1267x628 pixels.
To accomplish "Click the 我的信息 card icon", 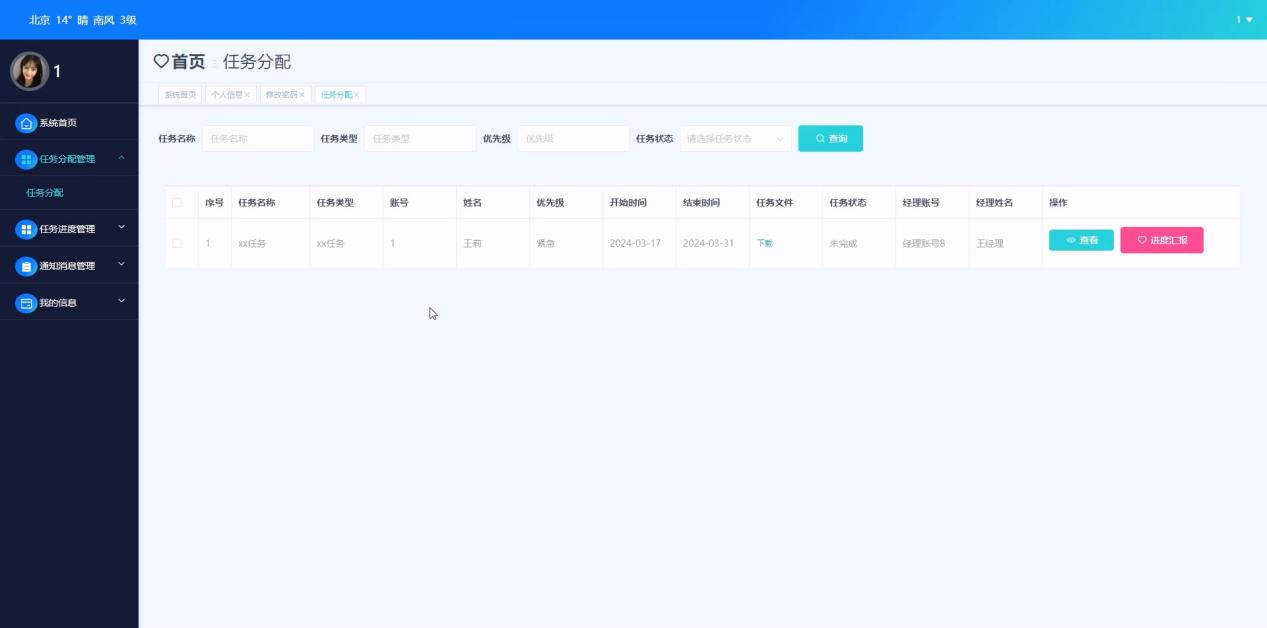I will click(26, 302).
